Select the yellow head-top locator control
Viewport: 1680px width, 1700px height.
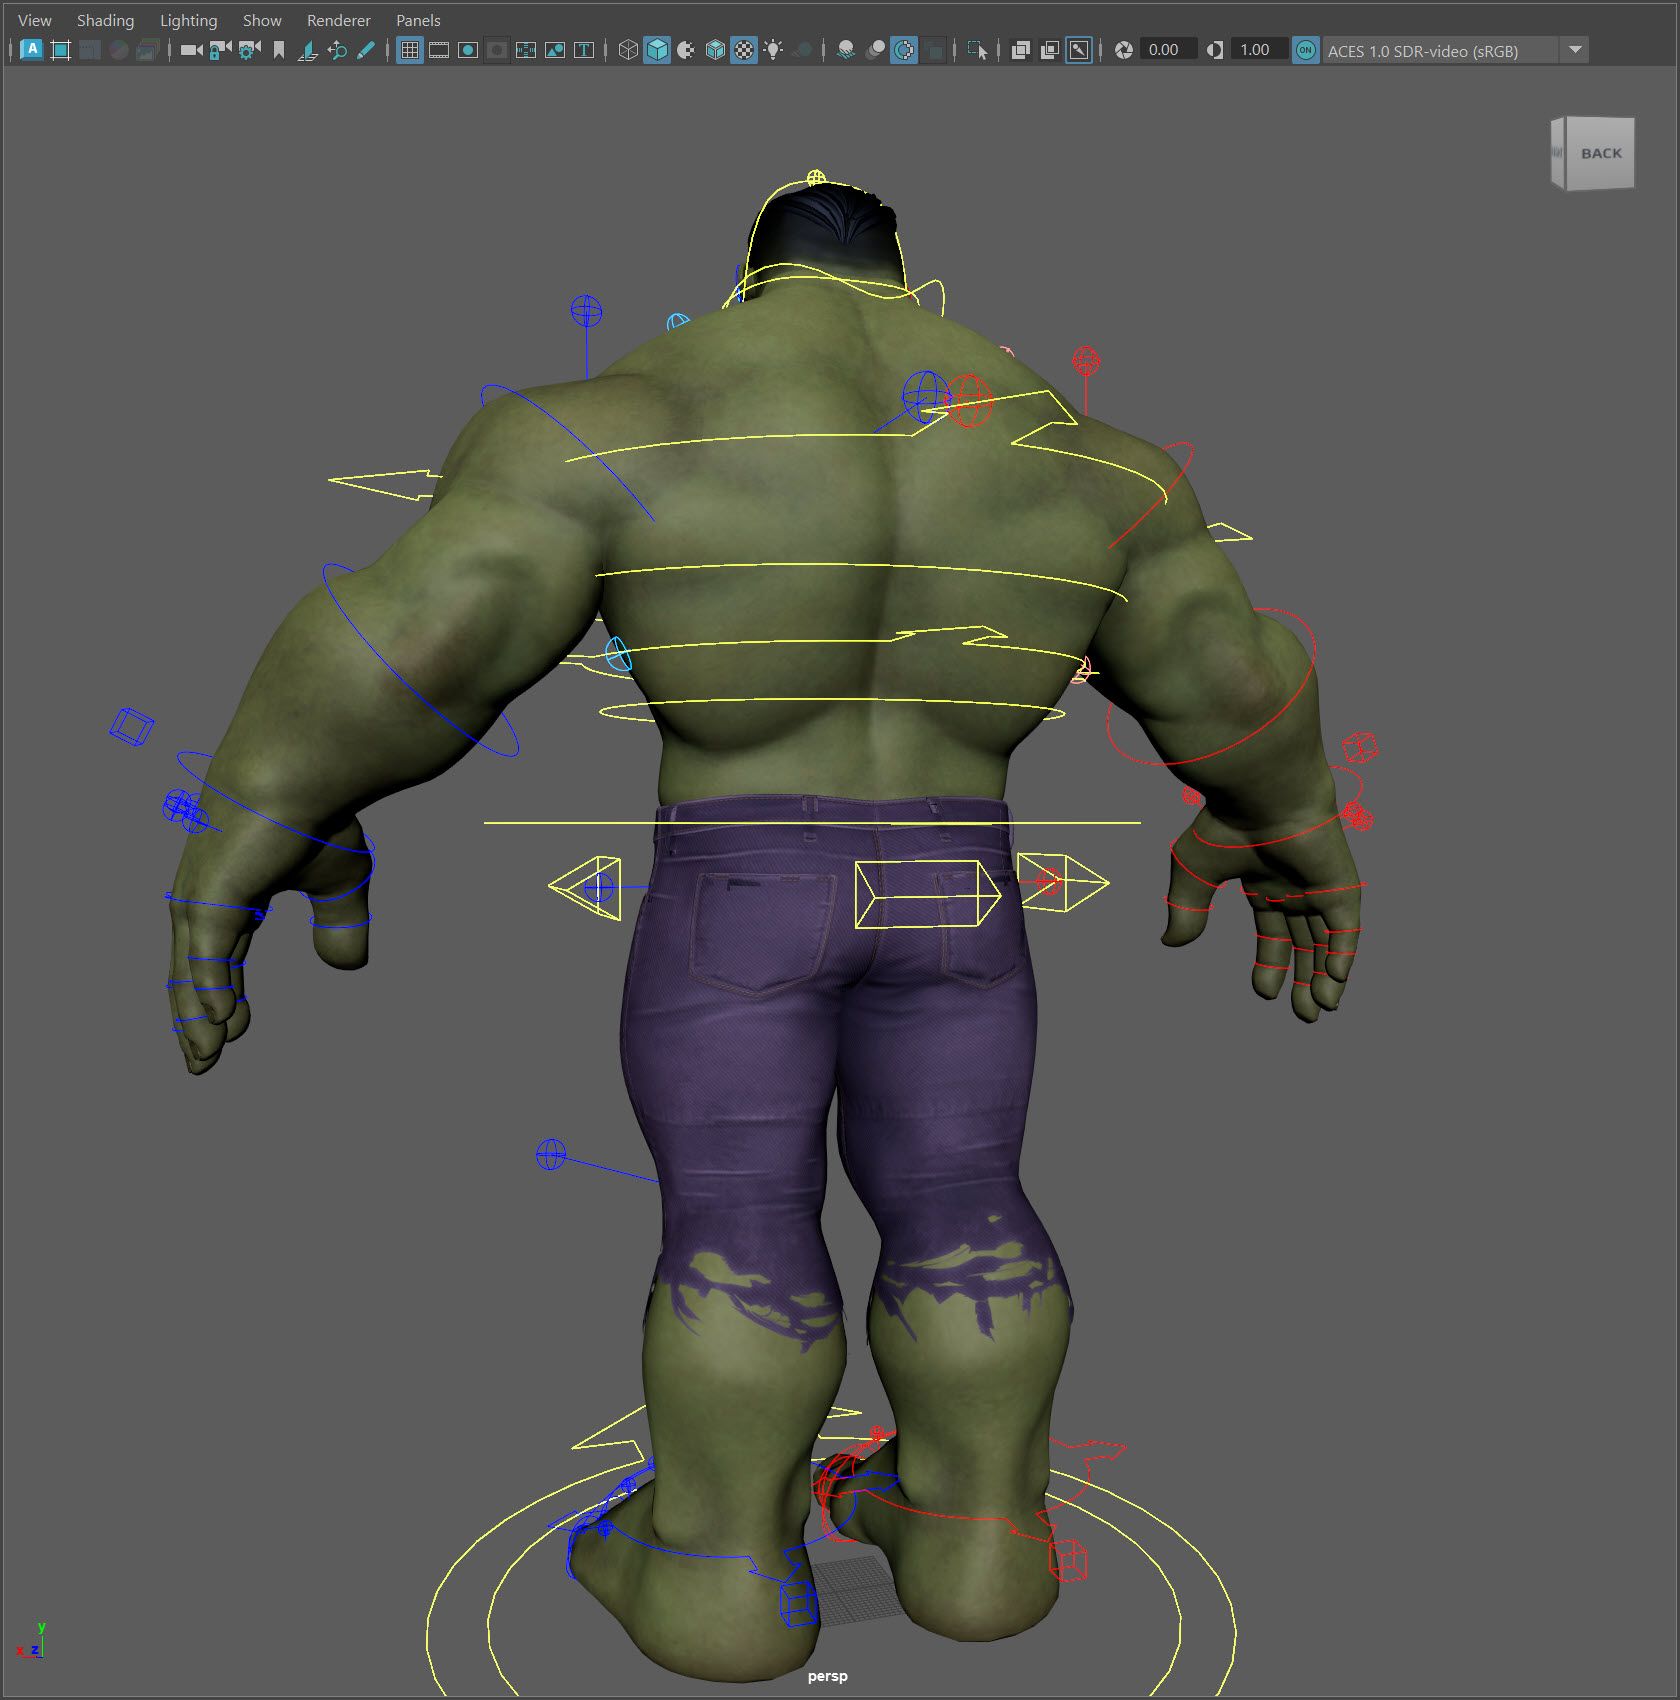pos(816,178)
